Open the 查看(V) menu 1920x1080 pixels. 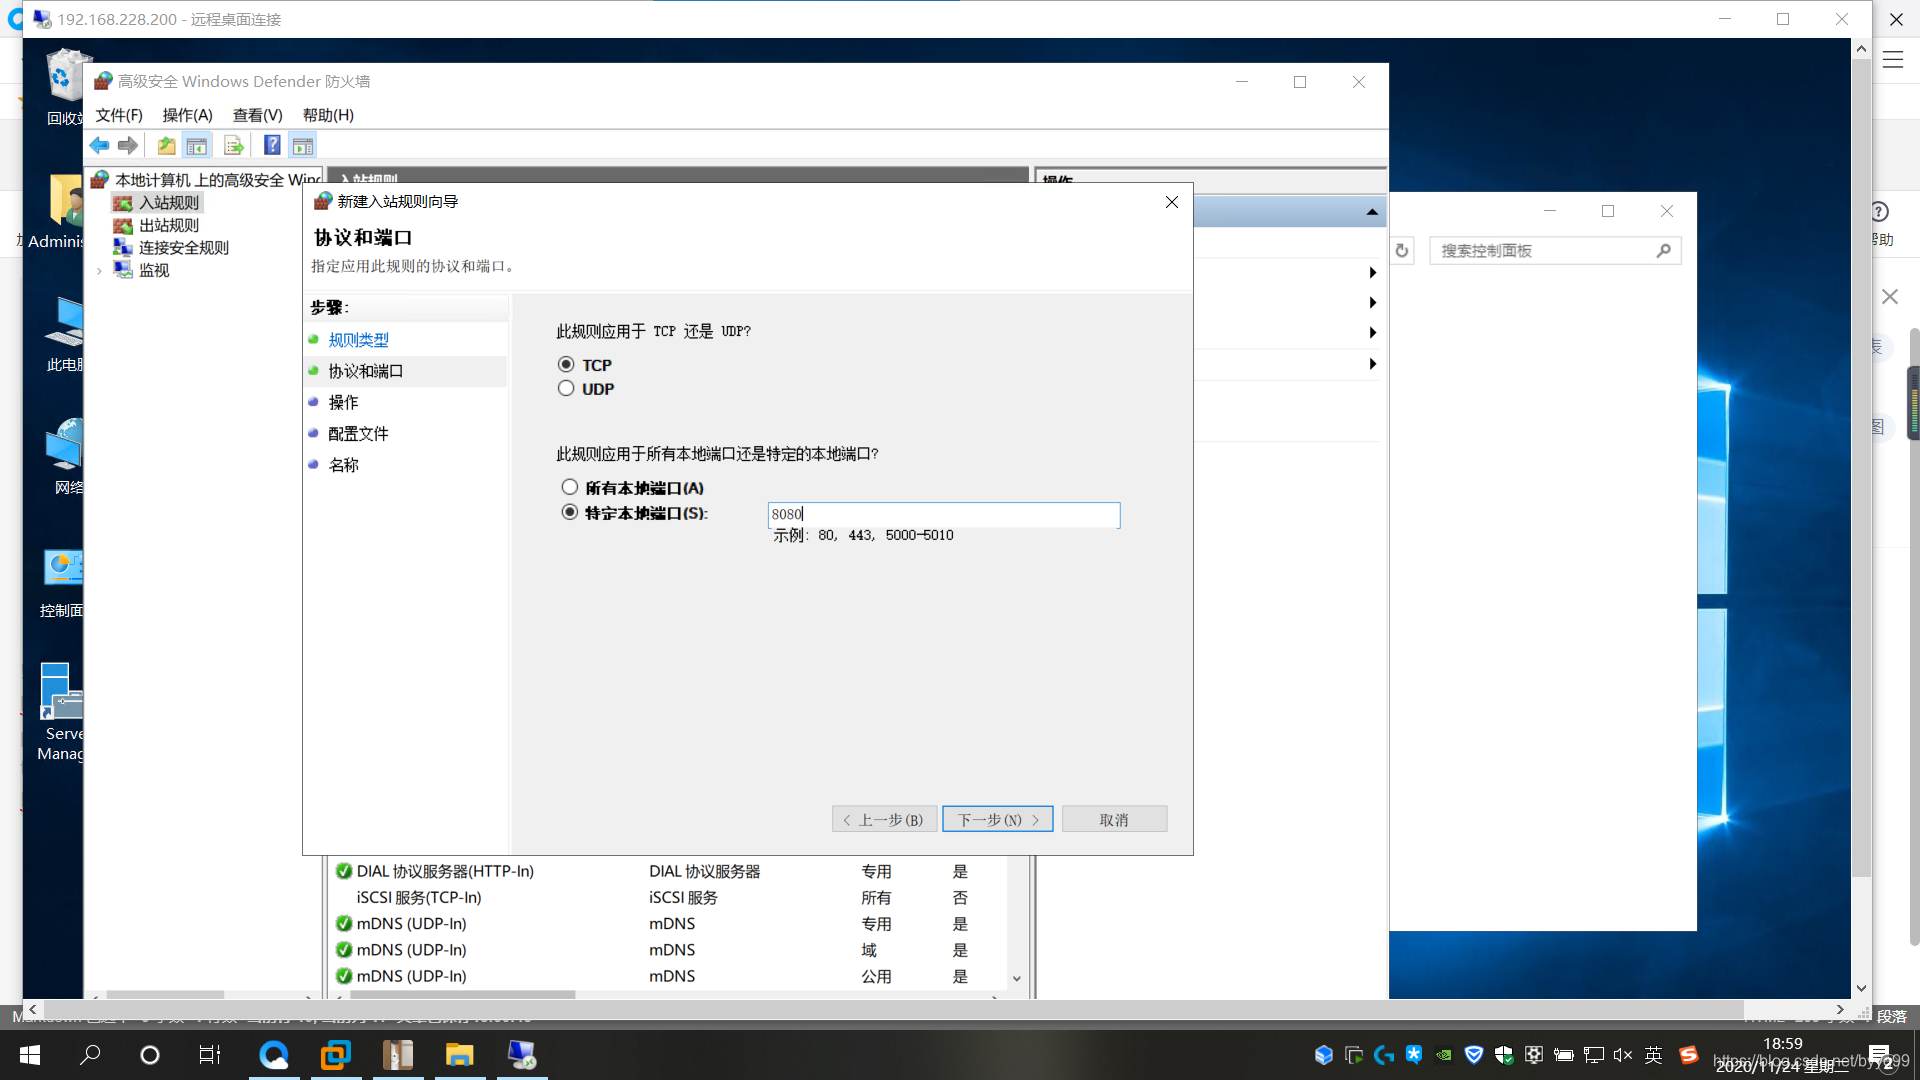tap(257, 115)
